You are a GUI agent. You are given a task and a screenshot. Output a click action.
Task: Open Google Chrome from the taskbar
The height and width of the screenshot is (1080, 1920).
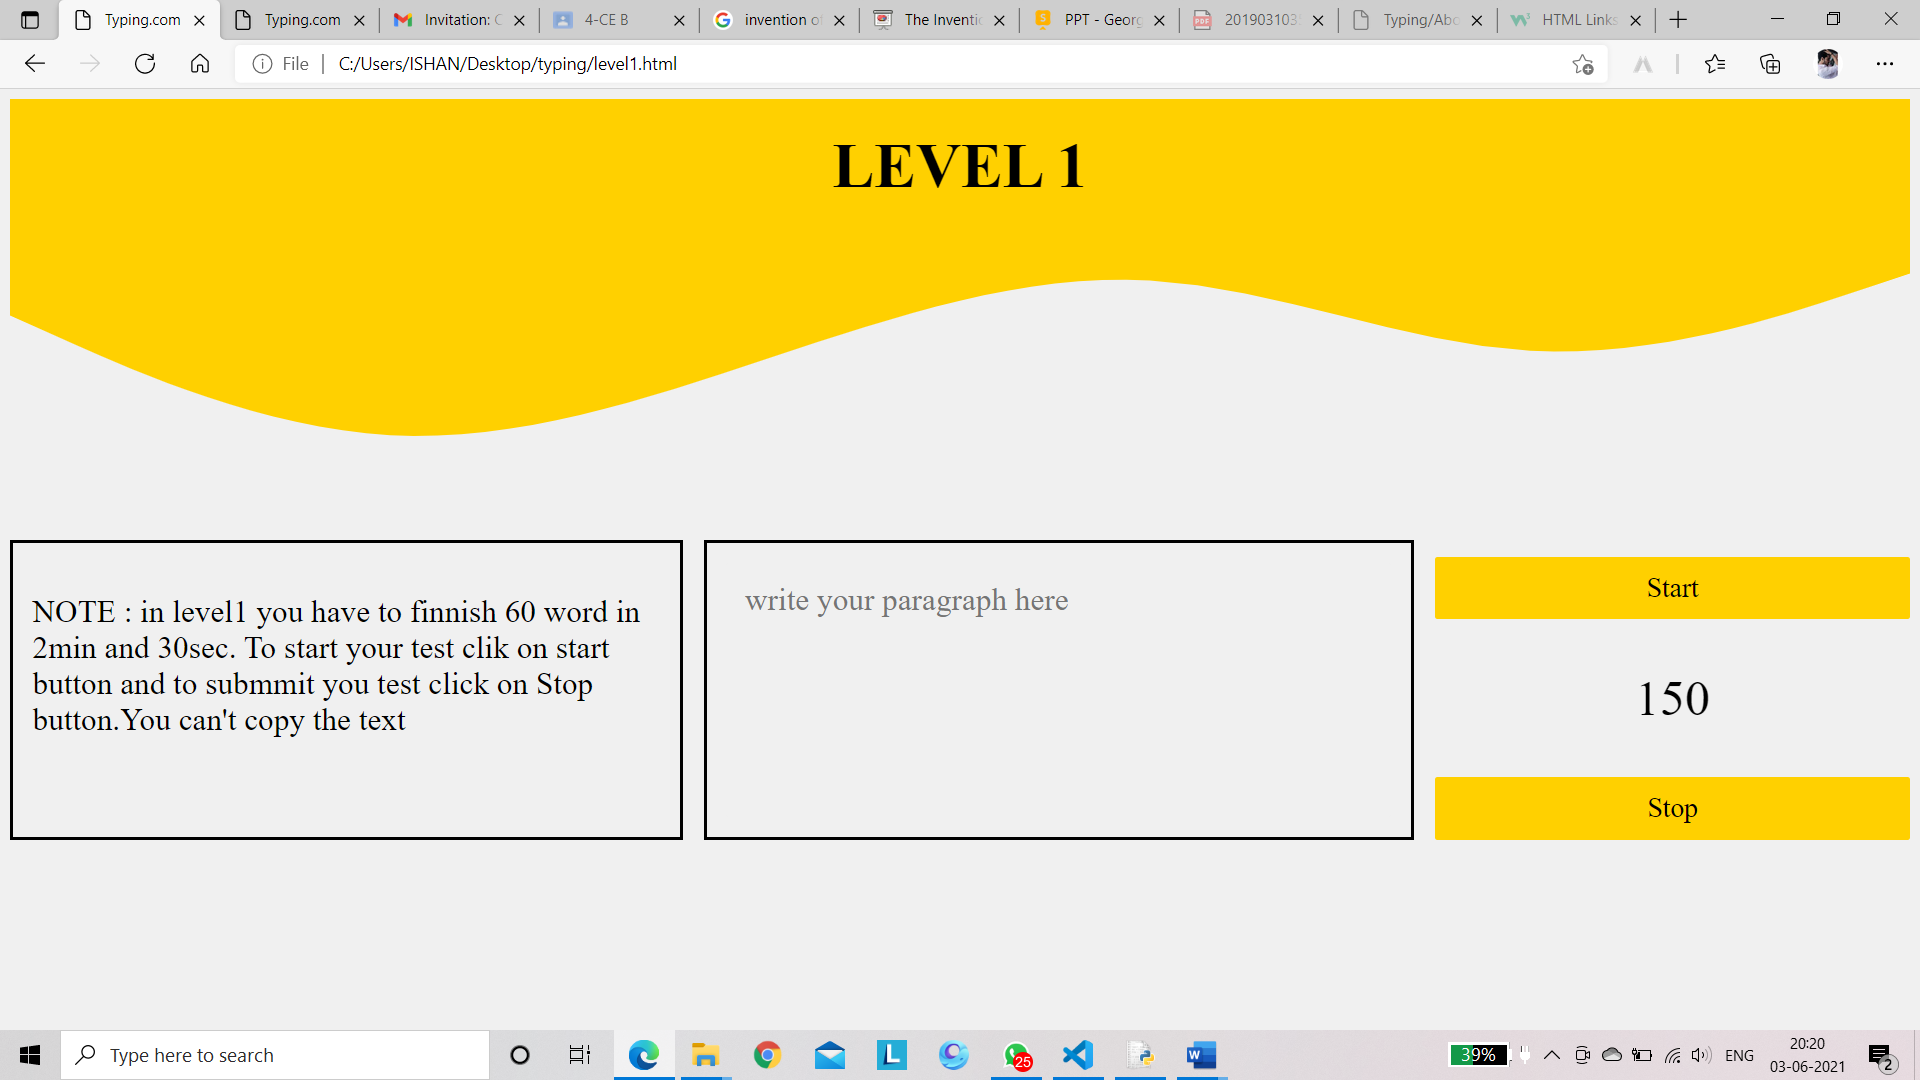[x=767, y=1054]
